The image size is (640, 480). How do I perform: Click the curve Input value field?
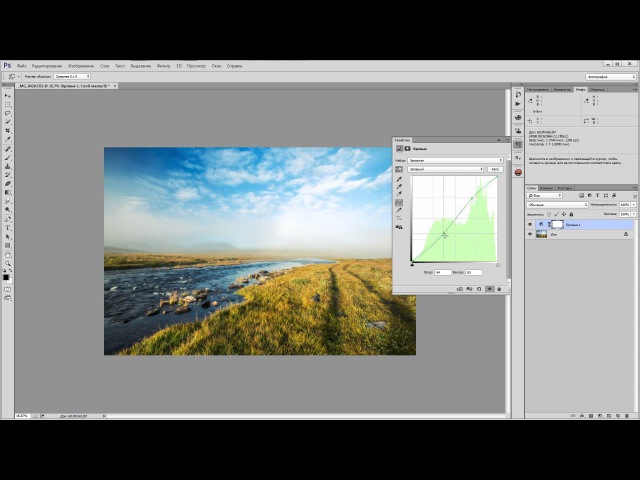443,272
